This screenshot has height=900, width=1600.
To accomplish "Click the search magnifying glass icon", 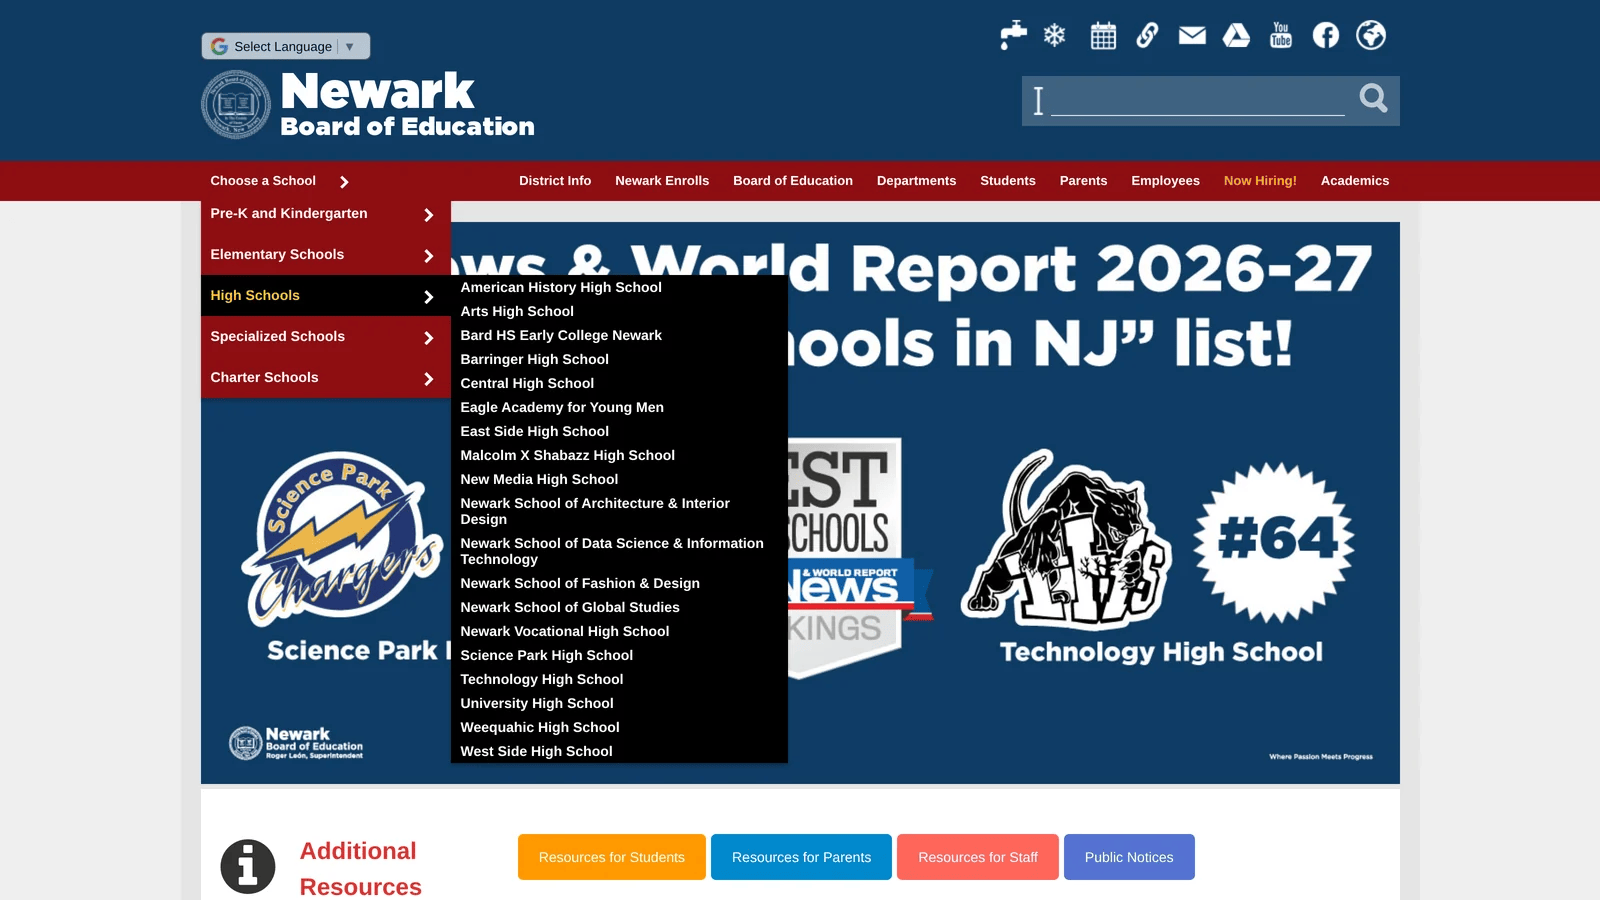I will tap(1373, 98).
